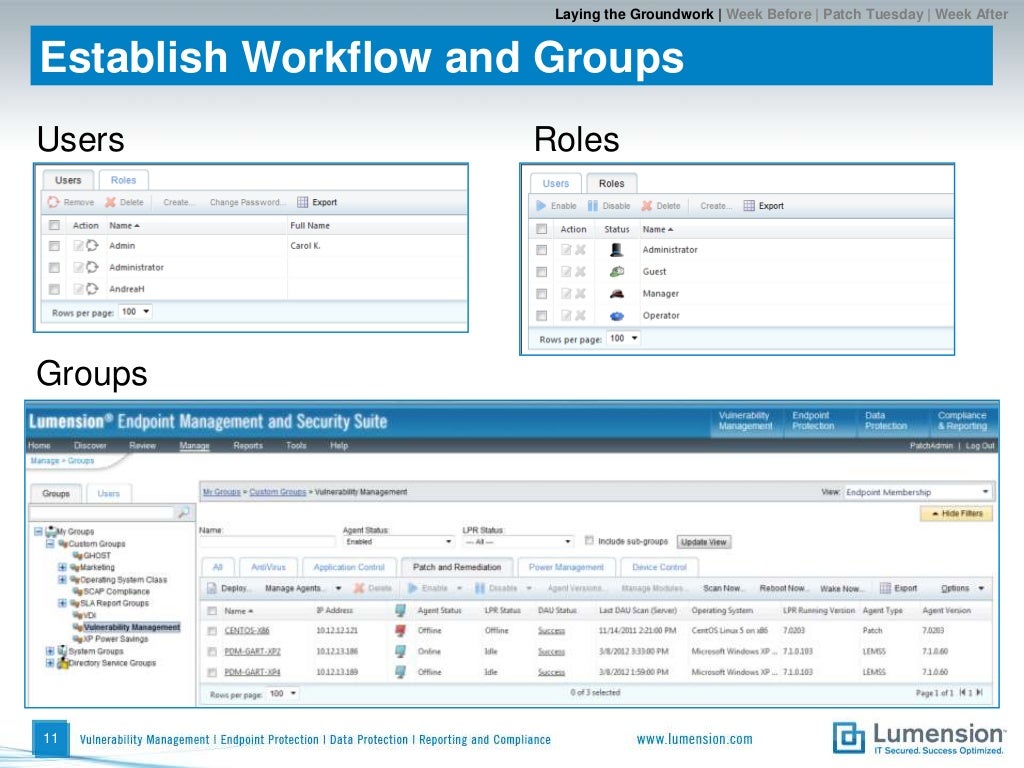This screenshot has width=1024, height=768.
Task: Click the magnifier search icon in Groups pane
Action: click(184, 512)
